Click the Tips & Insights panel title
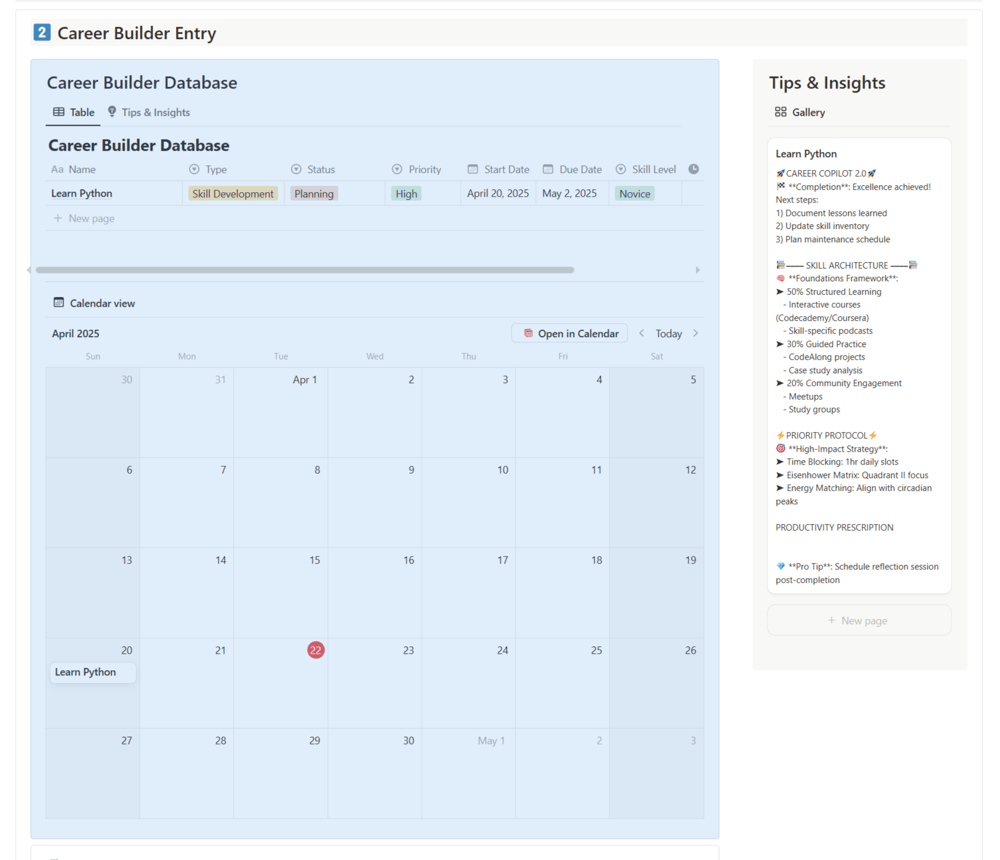This screenshot has height=860, width=1000. tap(827, 82)
